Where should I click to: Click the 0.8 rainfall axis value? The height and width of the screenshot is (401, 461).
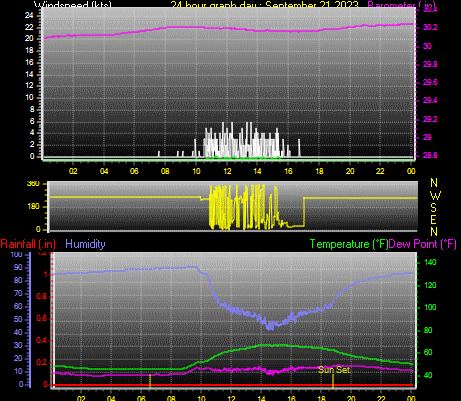pos(42,297)
